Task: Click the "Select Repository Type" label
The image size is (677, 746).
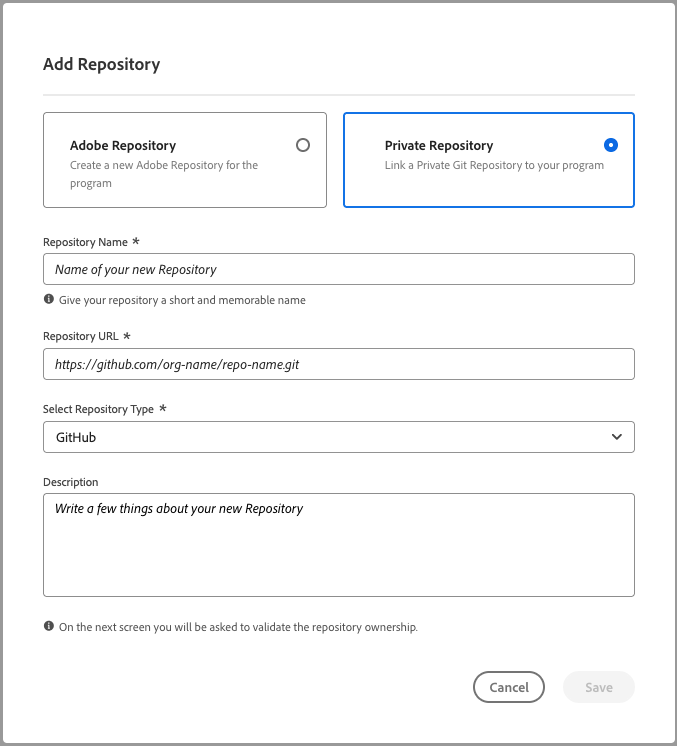Action: 98,409
